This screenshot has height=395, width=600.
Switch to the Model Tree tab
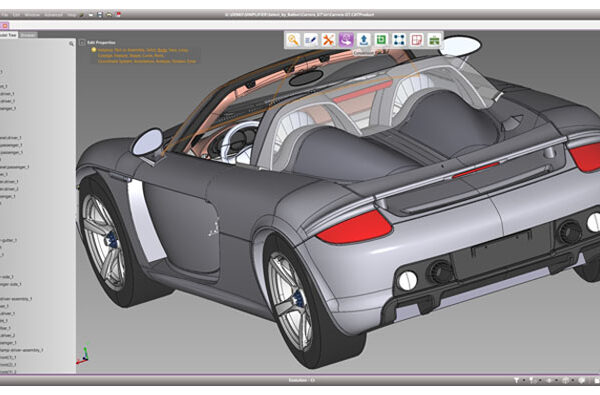pos(8,35)
